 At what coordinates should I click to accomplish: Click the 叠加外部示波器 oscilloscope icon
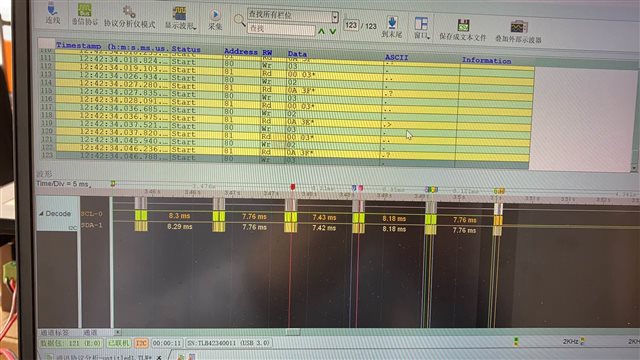(x=519, y=27)
